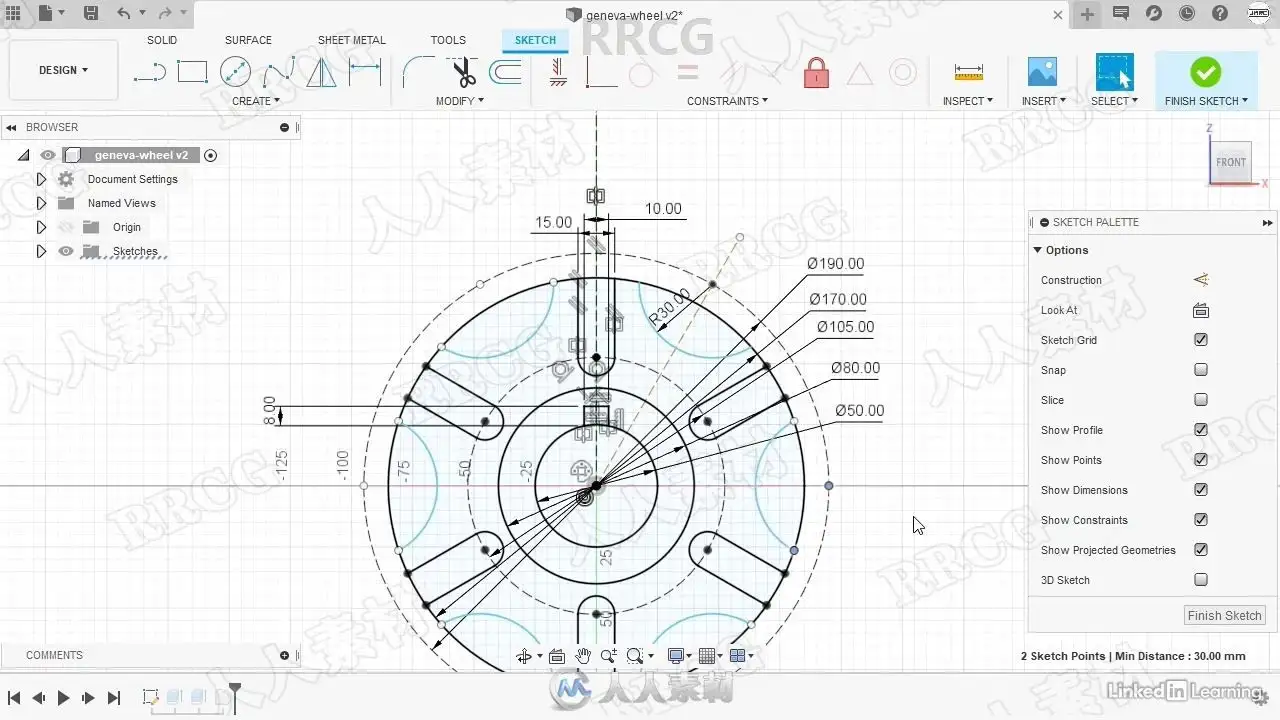Screen dimensions: 1280x720
Task: Open the DESIGN workspace dropdown
Action: [x=63, y=70]
